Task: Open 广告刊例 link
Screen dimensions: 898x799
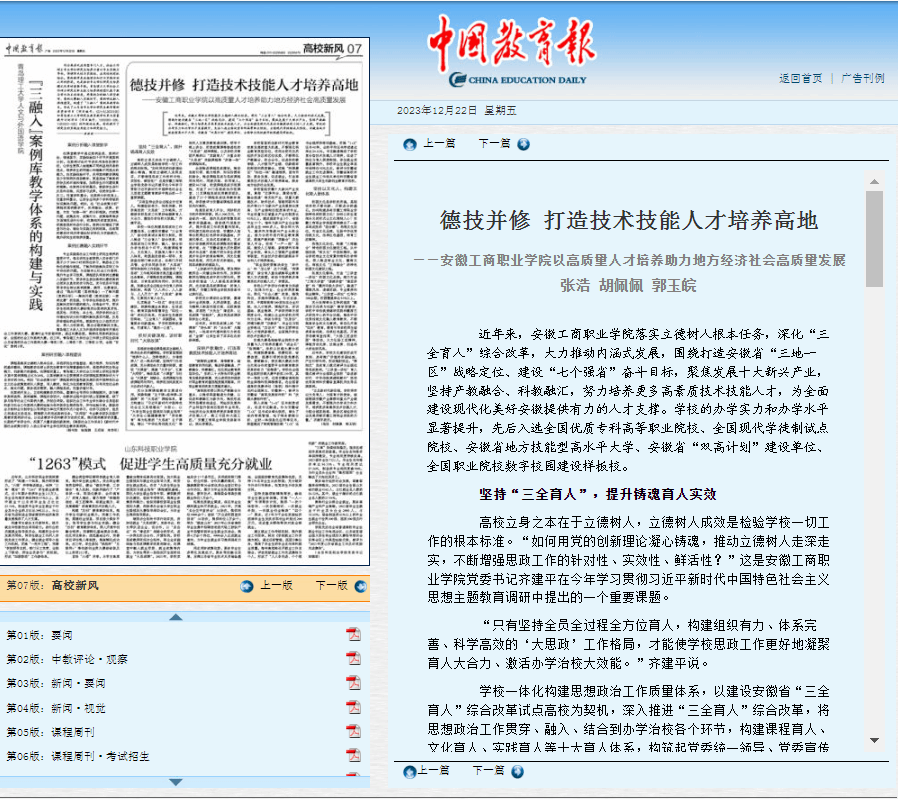Action: [x=862, y=78]
